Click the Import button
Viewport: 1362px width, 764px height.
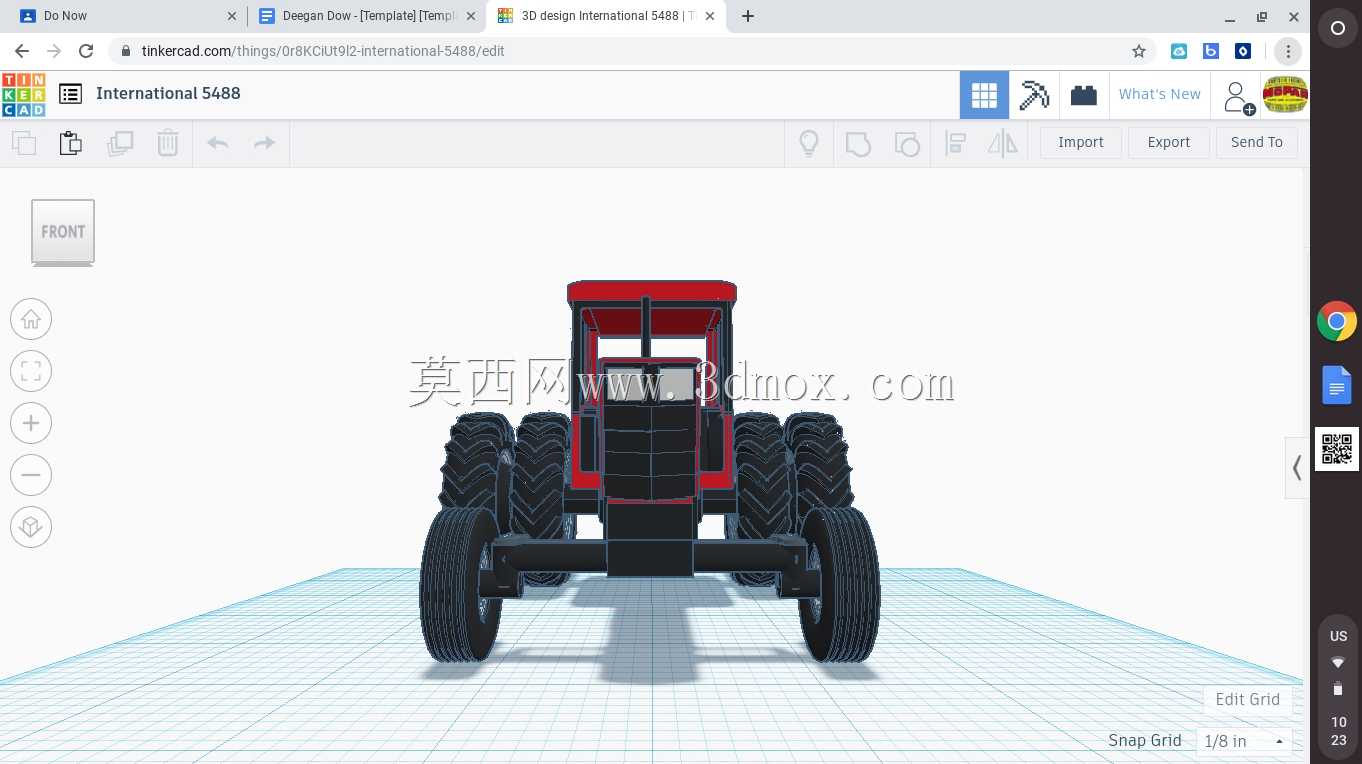tap(1081, 142)
